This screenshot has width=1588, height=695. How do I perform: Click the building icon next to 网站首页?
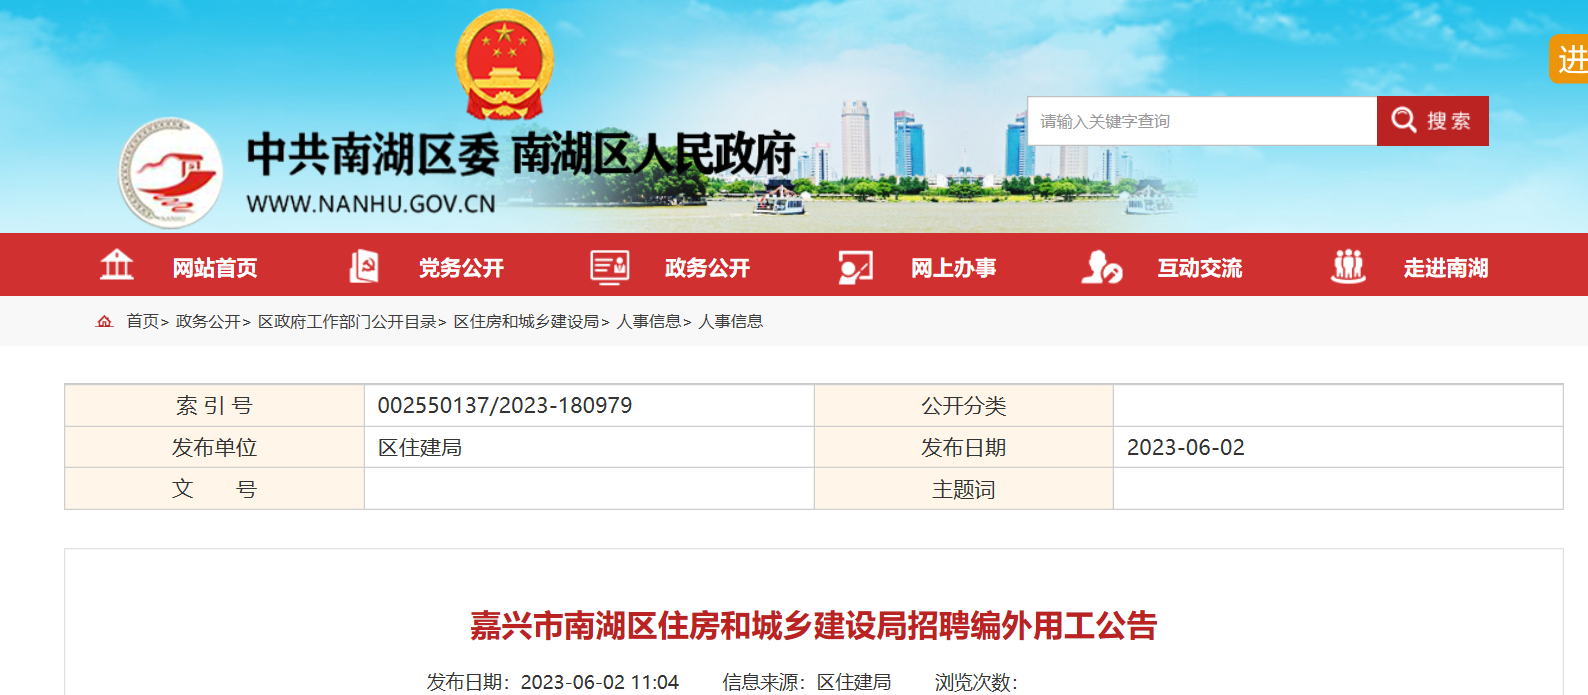(117, 265)
